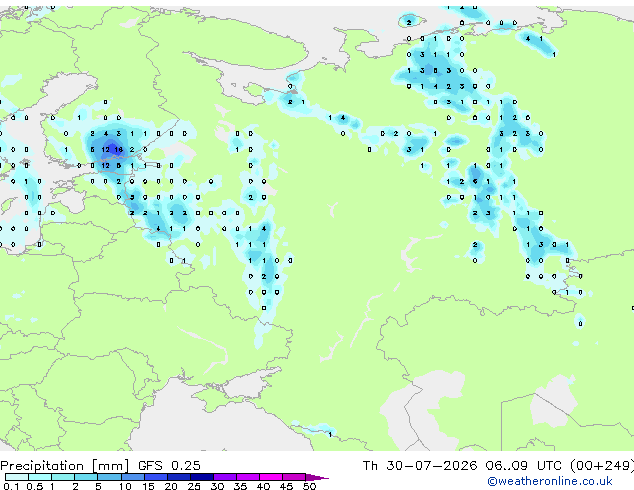Click the '(00+249)' forecast offset label

(602, 466)
